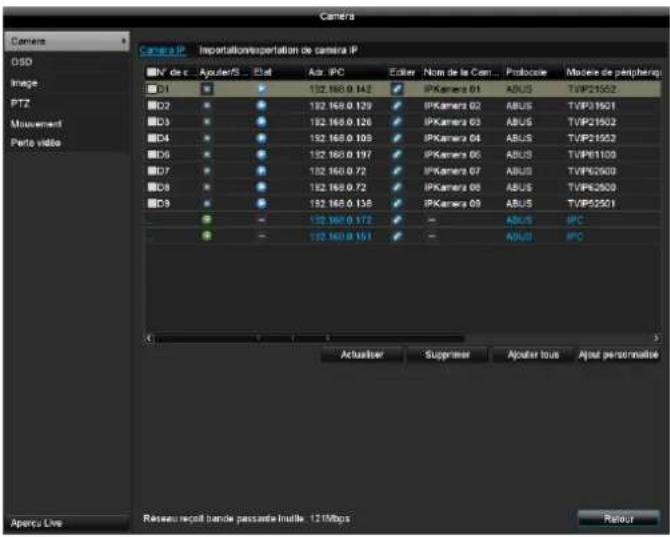Click the status play icon for D1

pos(262,89)
